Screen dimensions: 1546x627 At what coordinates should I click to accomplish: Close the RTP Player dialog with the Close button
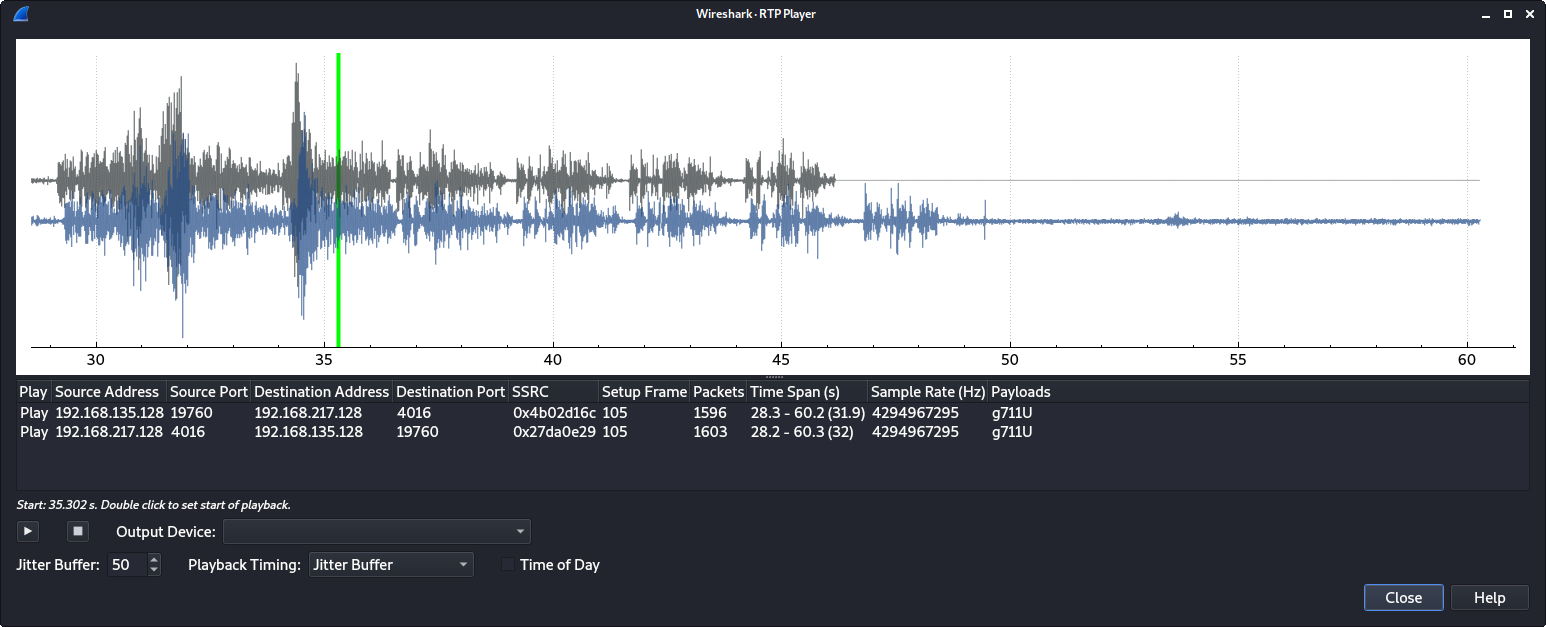point(1403,598)
